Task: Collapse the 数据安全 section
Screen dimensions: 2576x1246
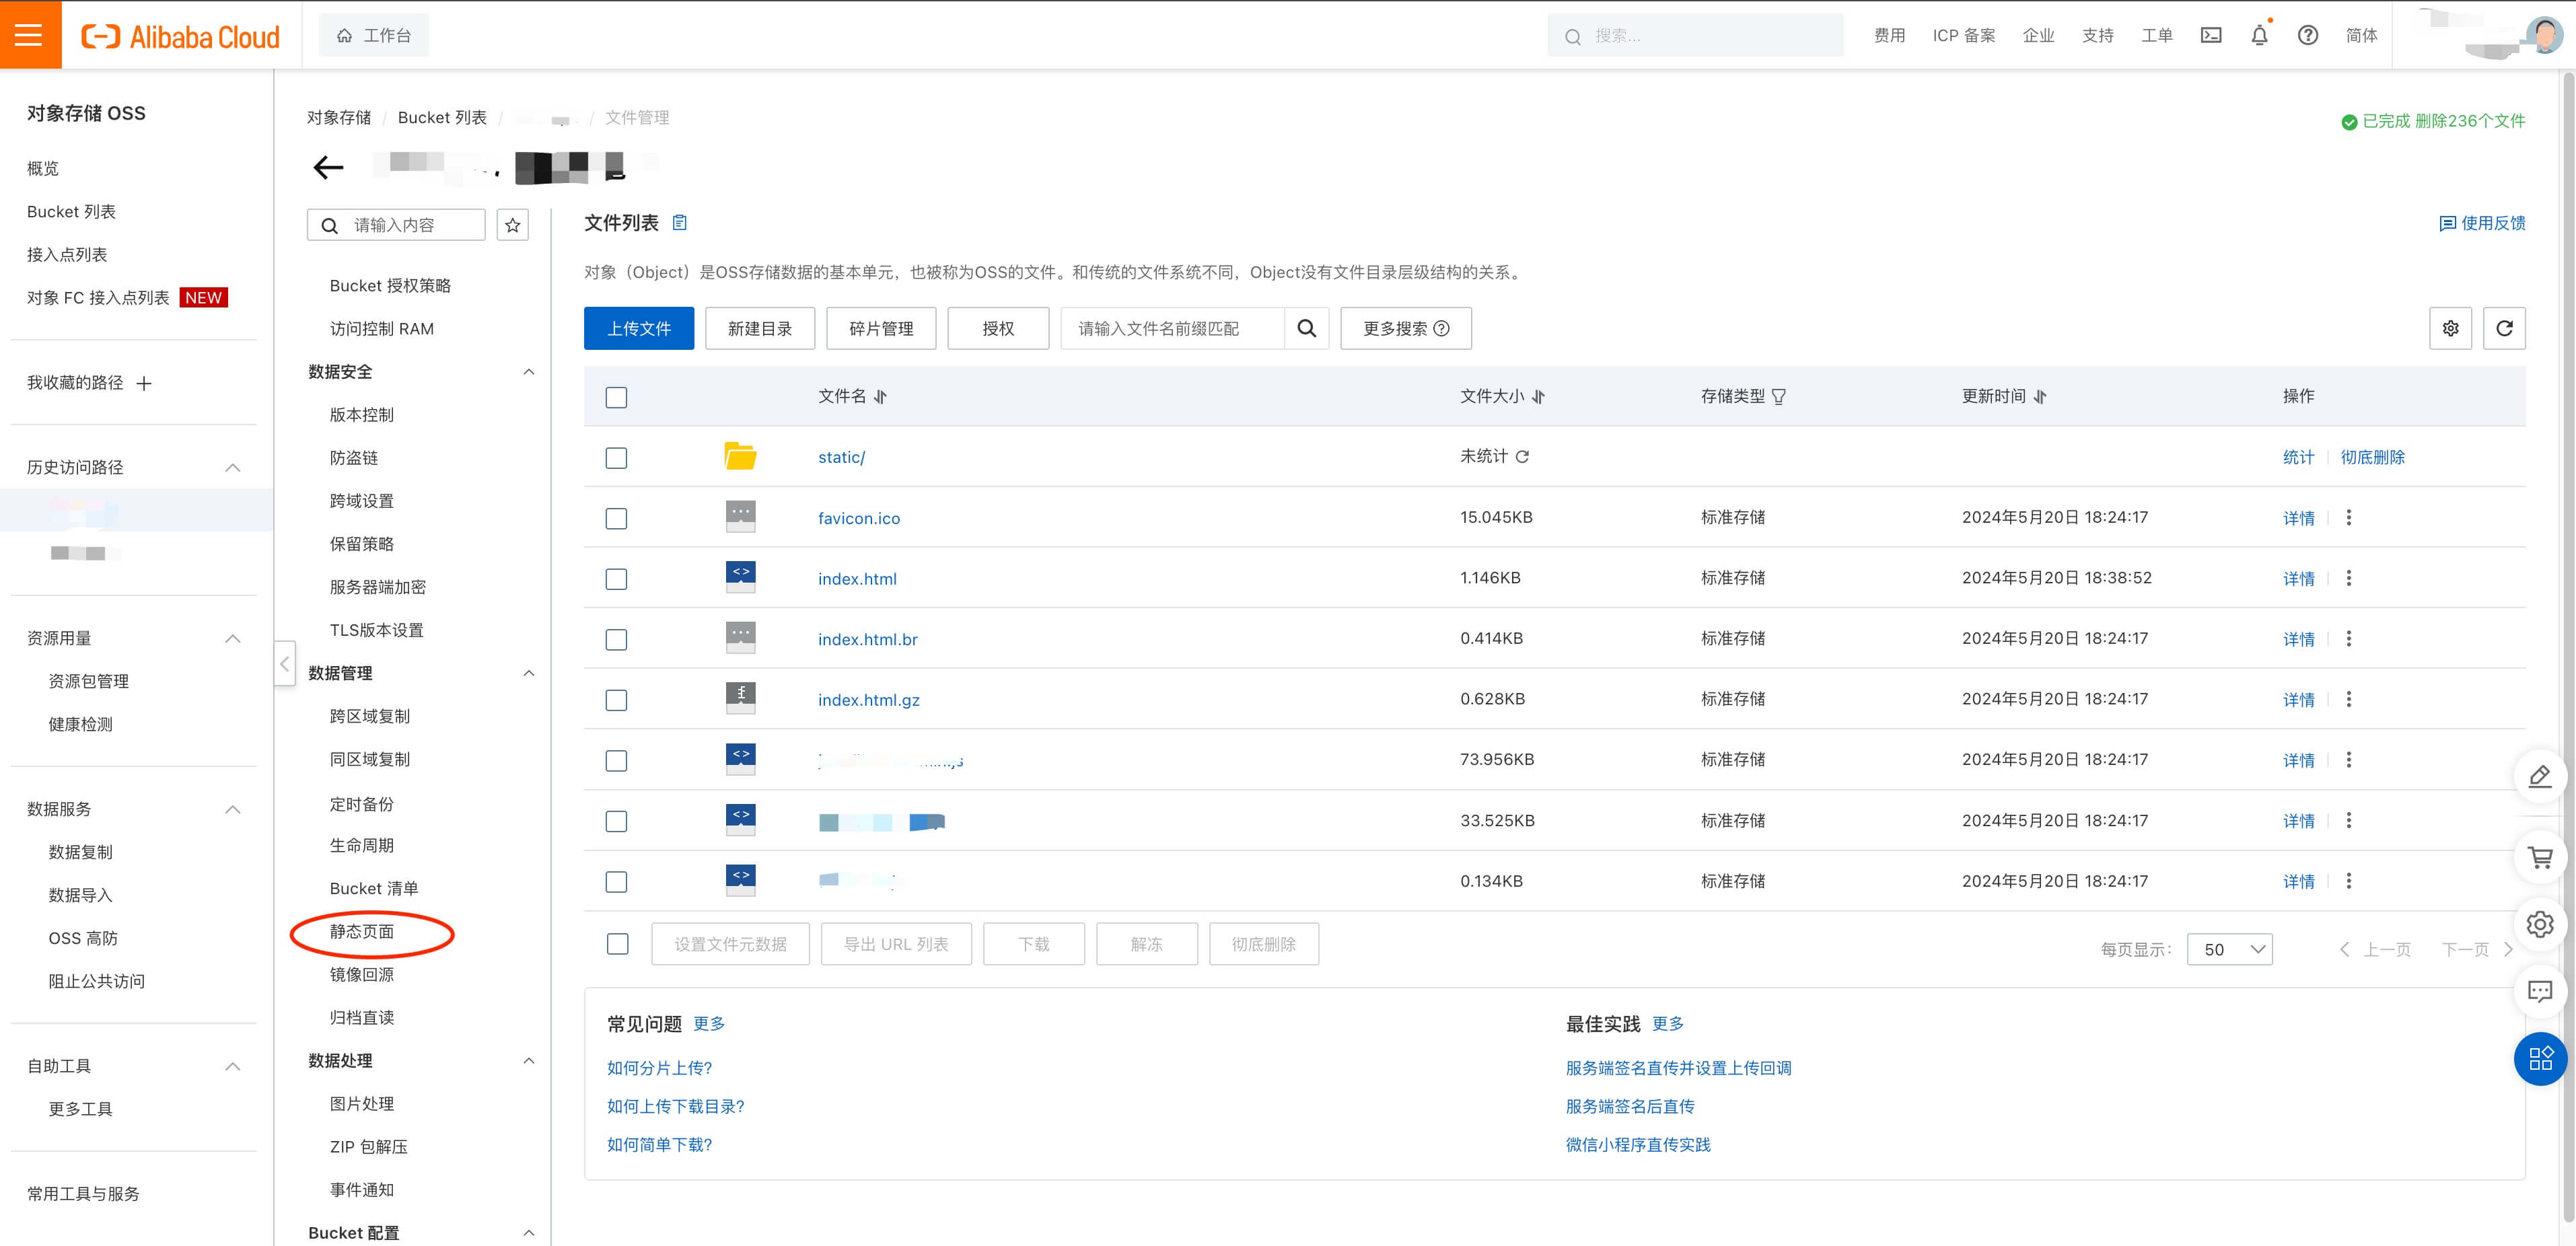Action: coord(529,371)
